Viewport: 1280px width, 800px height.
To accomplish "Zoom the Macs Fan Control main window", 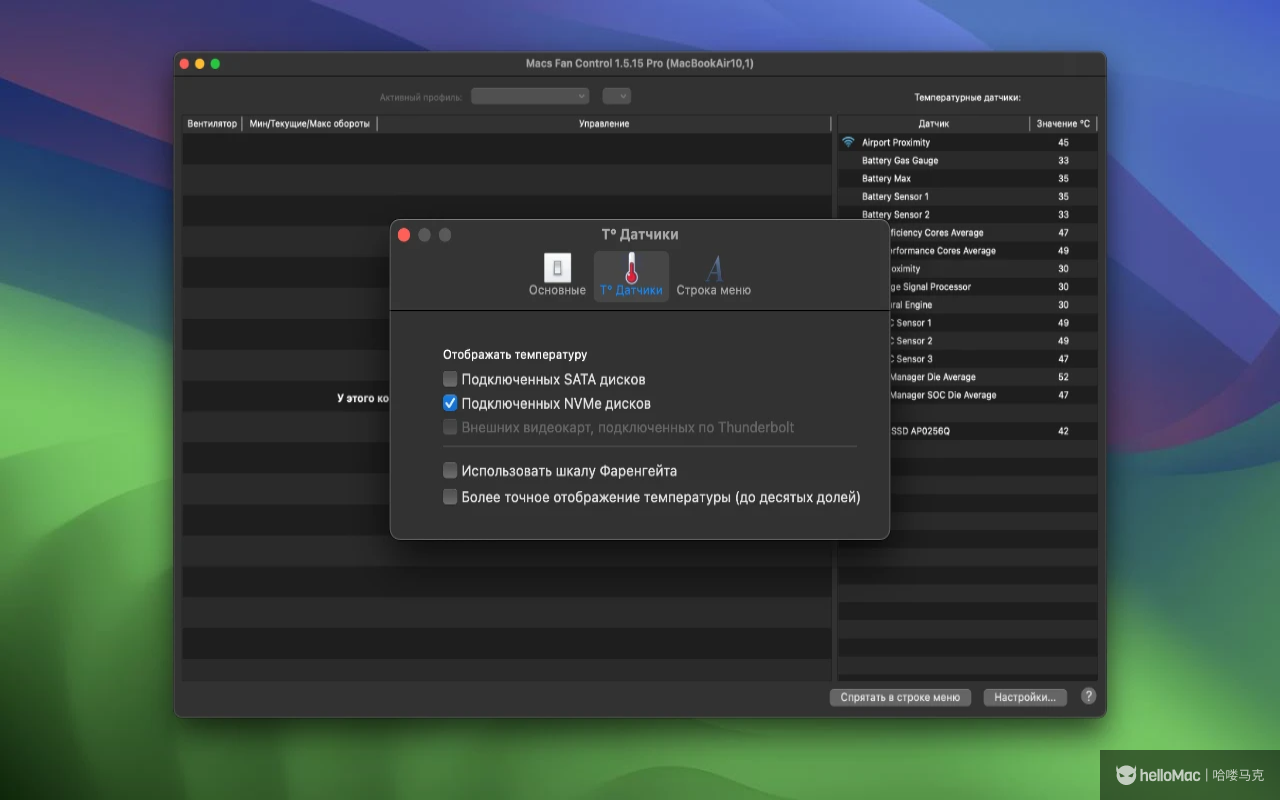I will [215, 64].
